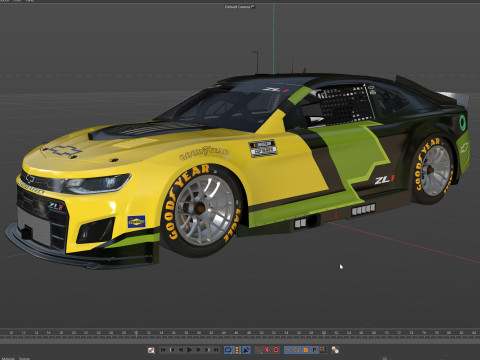Toggle Rotation keyframe recording icon
The image size is (480, 360).
click(x=297, y=350)
